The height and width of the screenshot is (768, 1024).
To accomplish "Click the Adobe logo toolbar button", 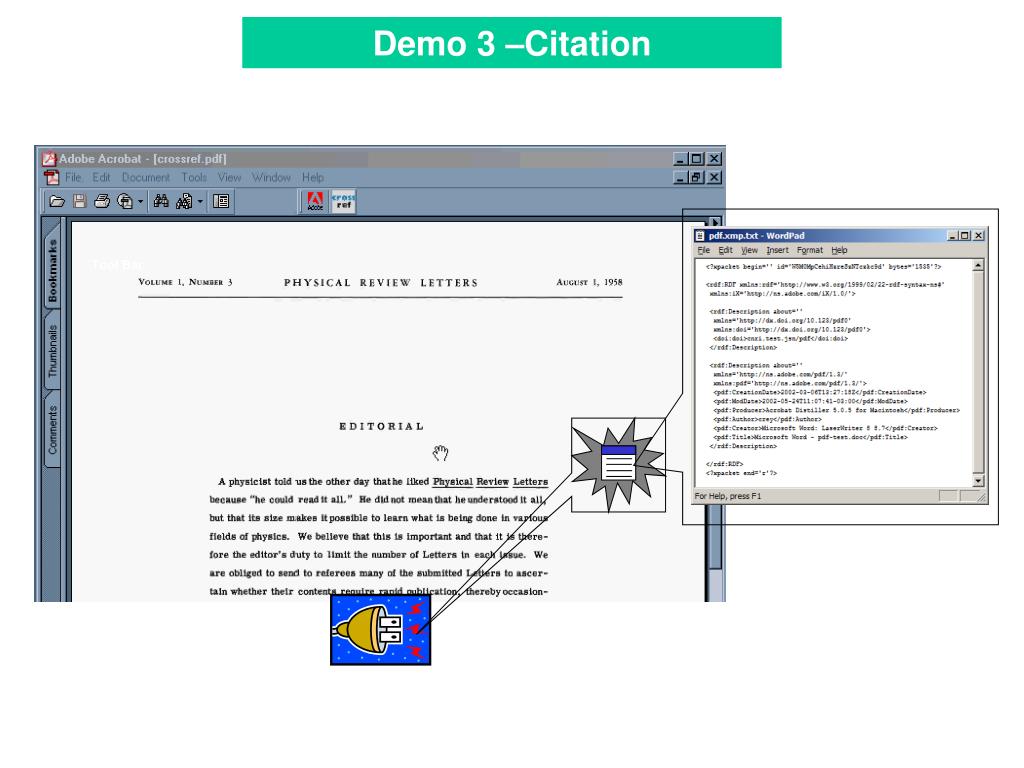I will [315, 201].
